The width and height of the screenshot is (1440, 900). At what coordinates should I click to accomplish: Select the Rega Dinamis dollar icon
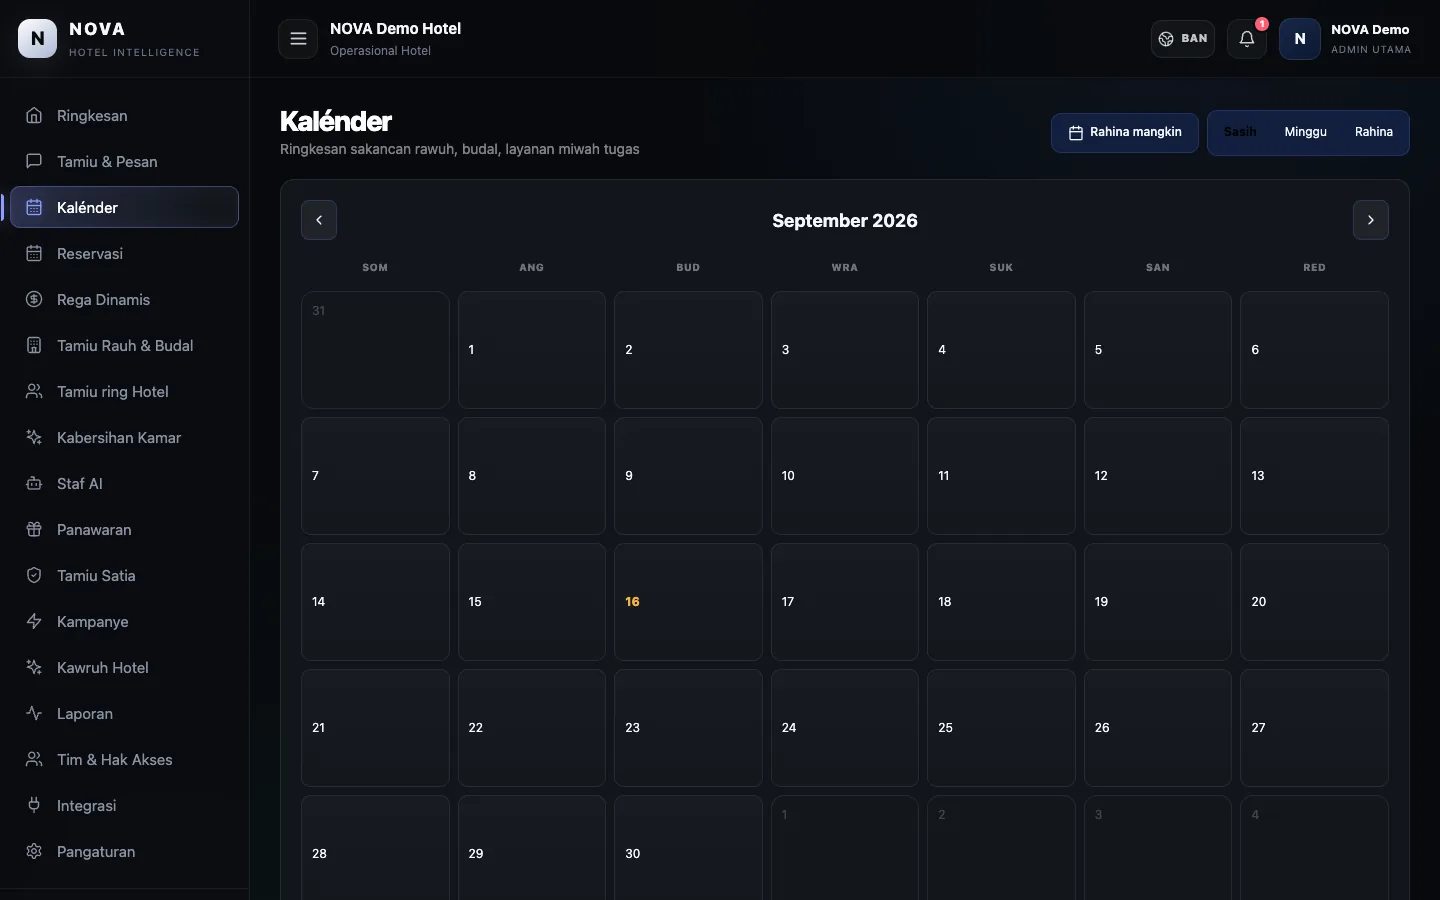(34, 299)
